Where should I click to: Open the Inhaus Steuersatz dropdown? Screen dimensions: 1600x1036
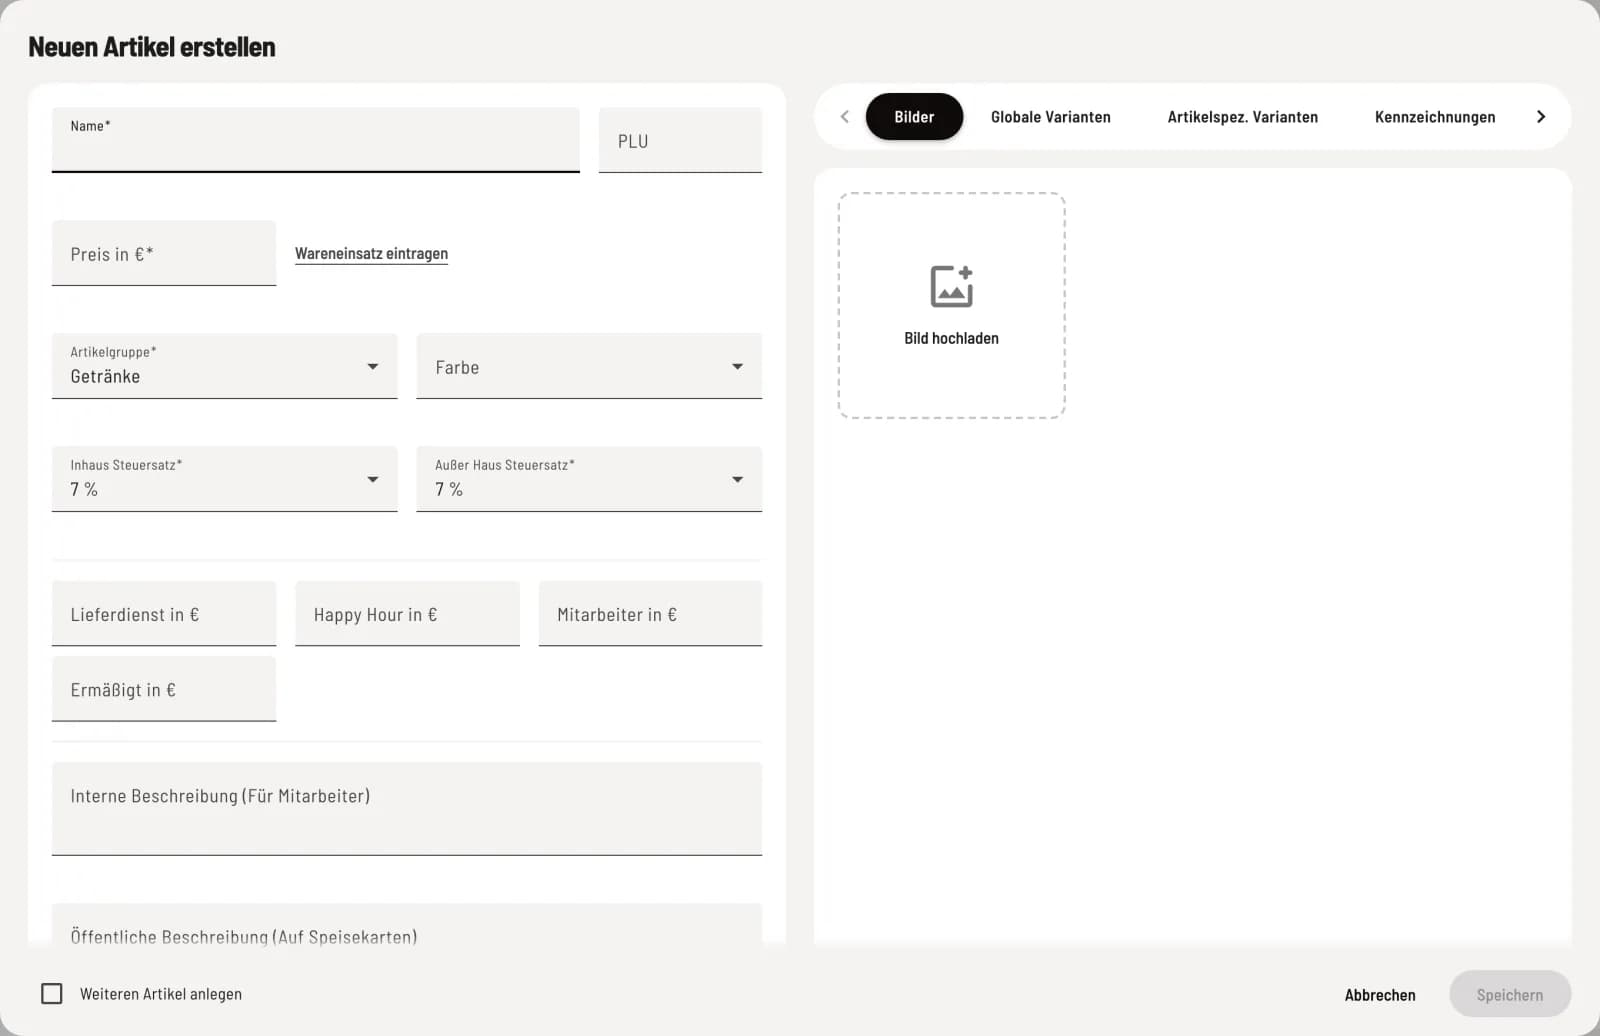click(224, 479)
